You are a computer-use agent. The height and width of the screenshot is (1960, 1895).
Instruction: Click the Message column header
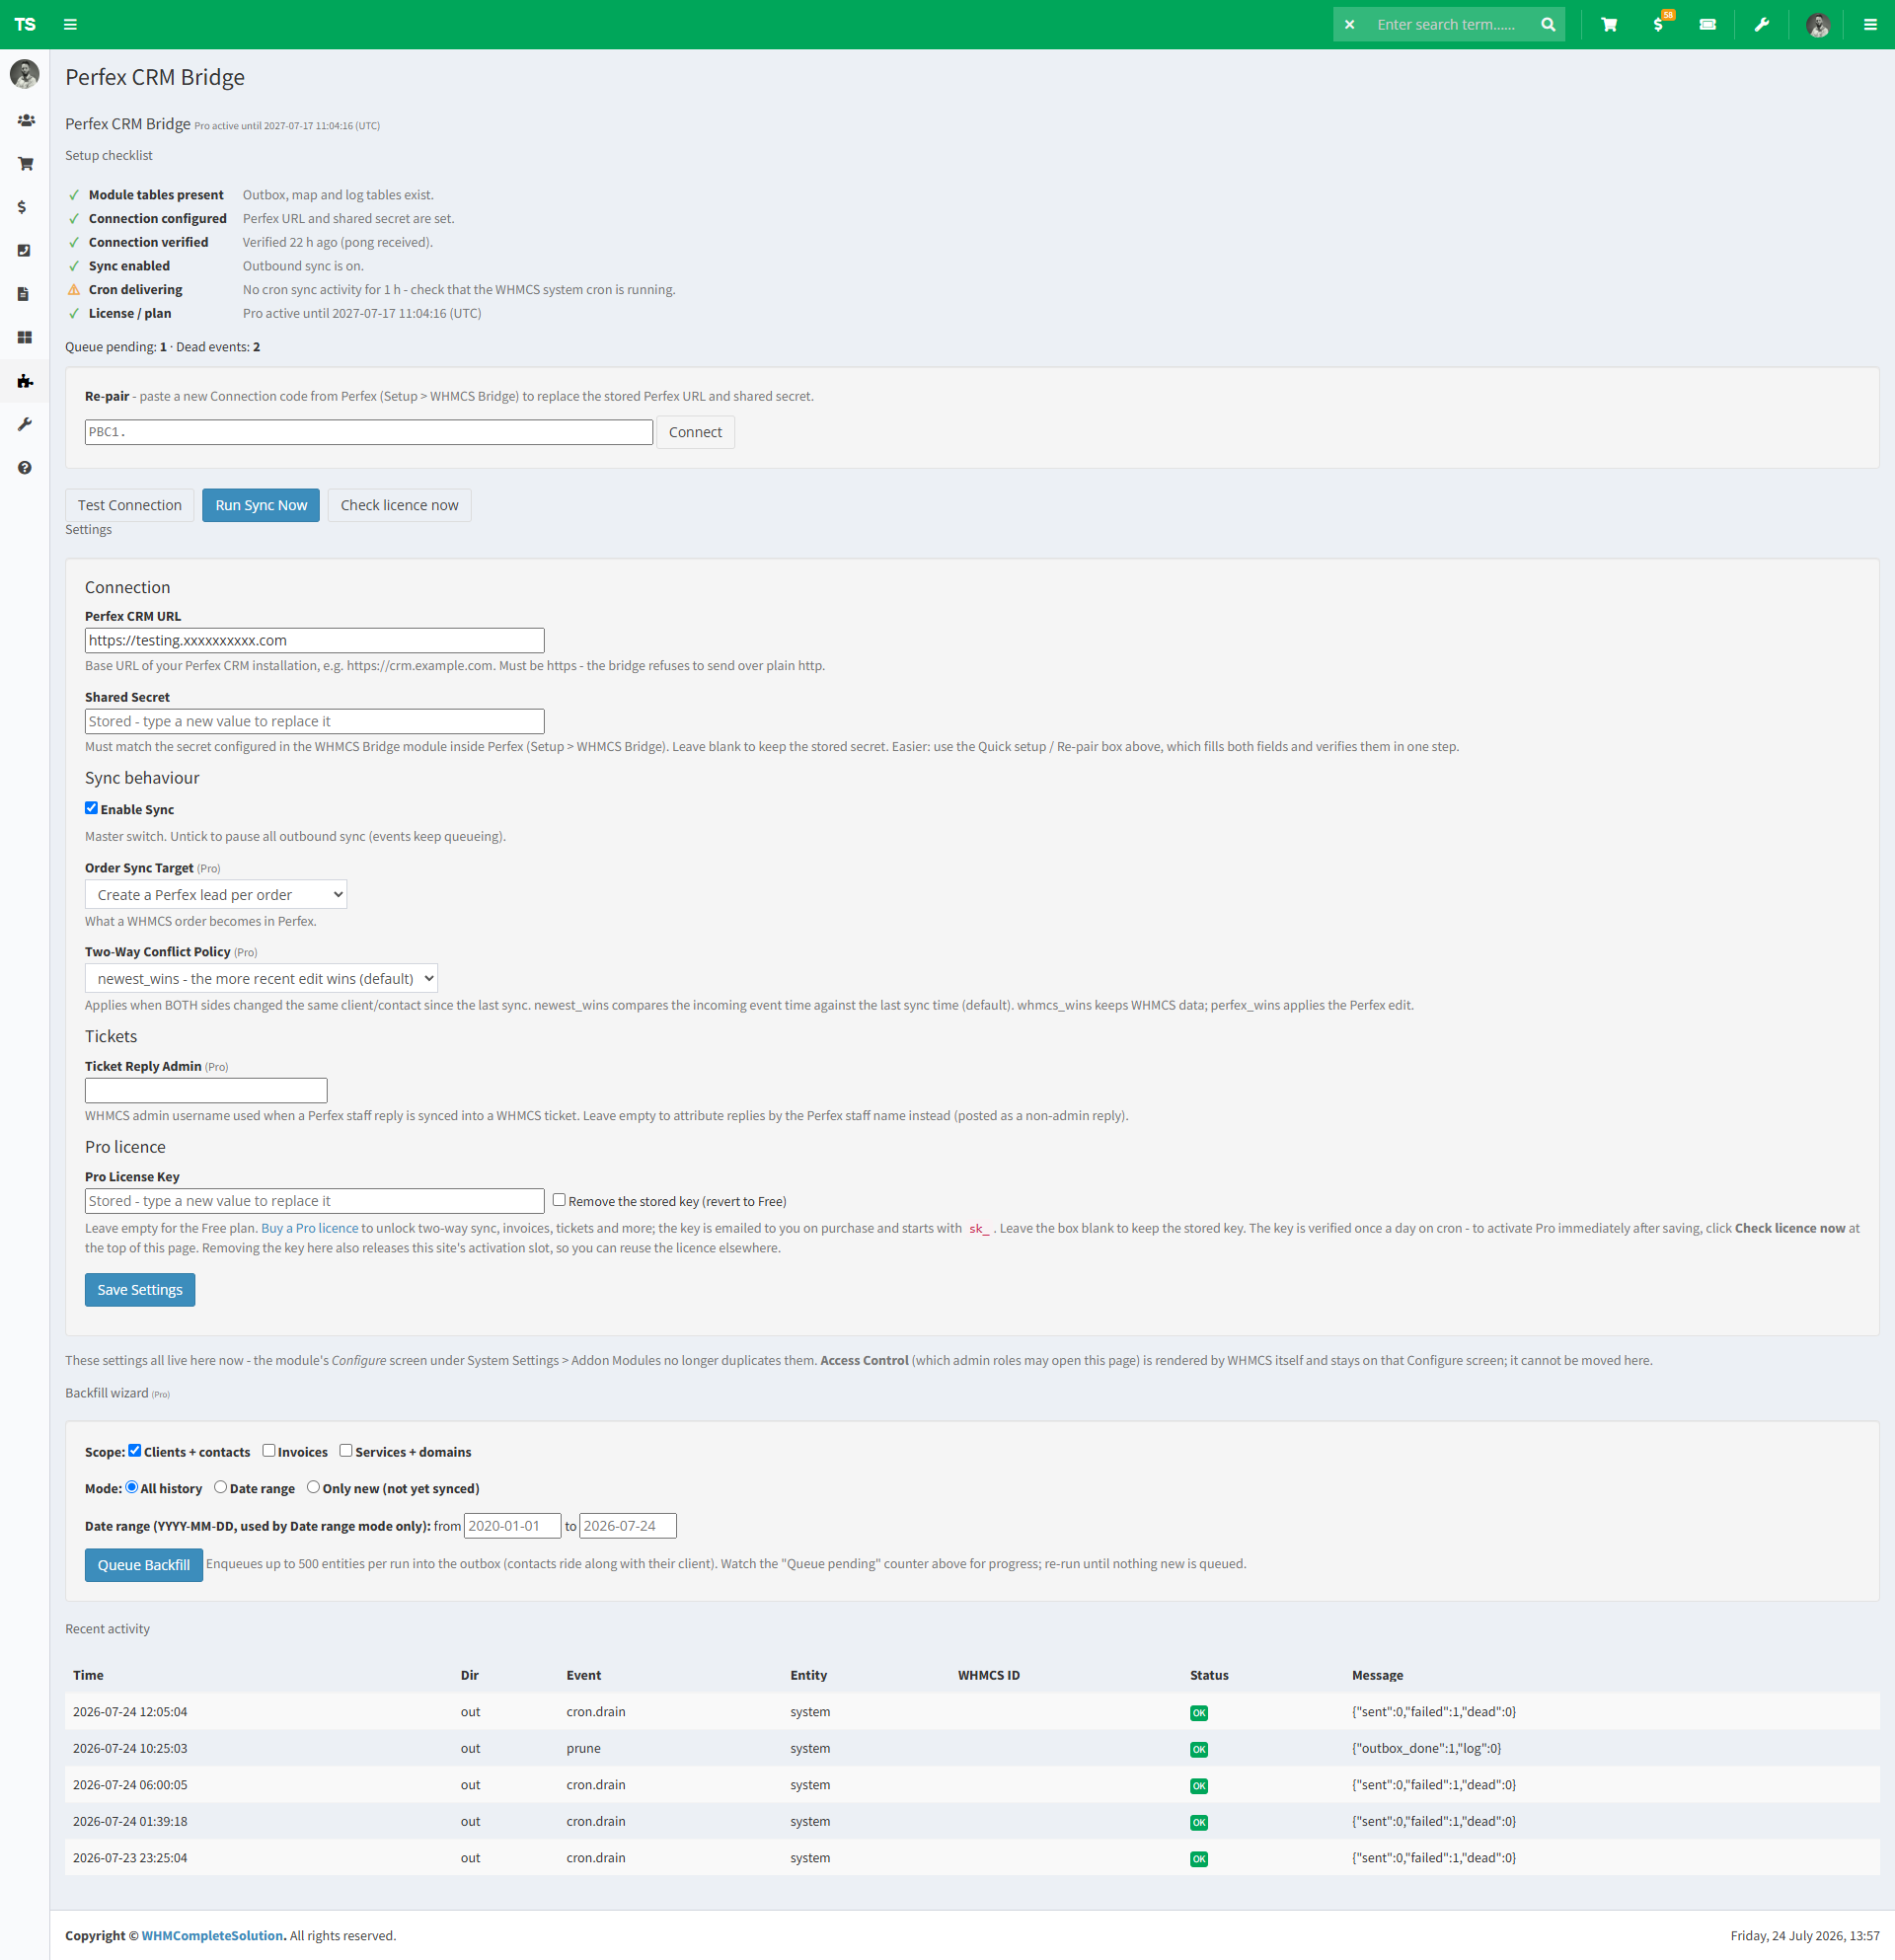[1378, 1676]
